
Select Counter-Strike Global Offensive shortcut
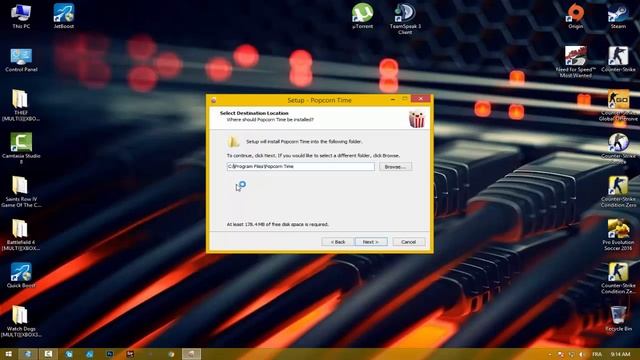point(618,105)
